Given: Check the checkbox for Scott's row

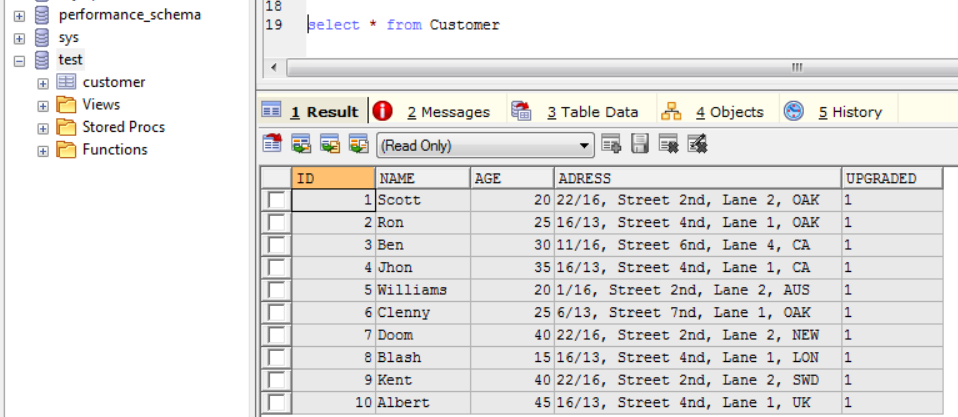Looking at the screenshot, I should pyautogui.click(x=276, y=200).
